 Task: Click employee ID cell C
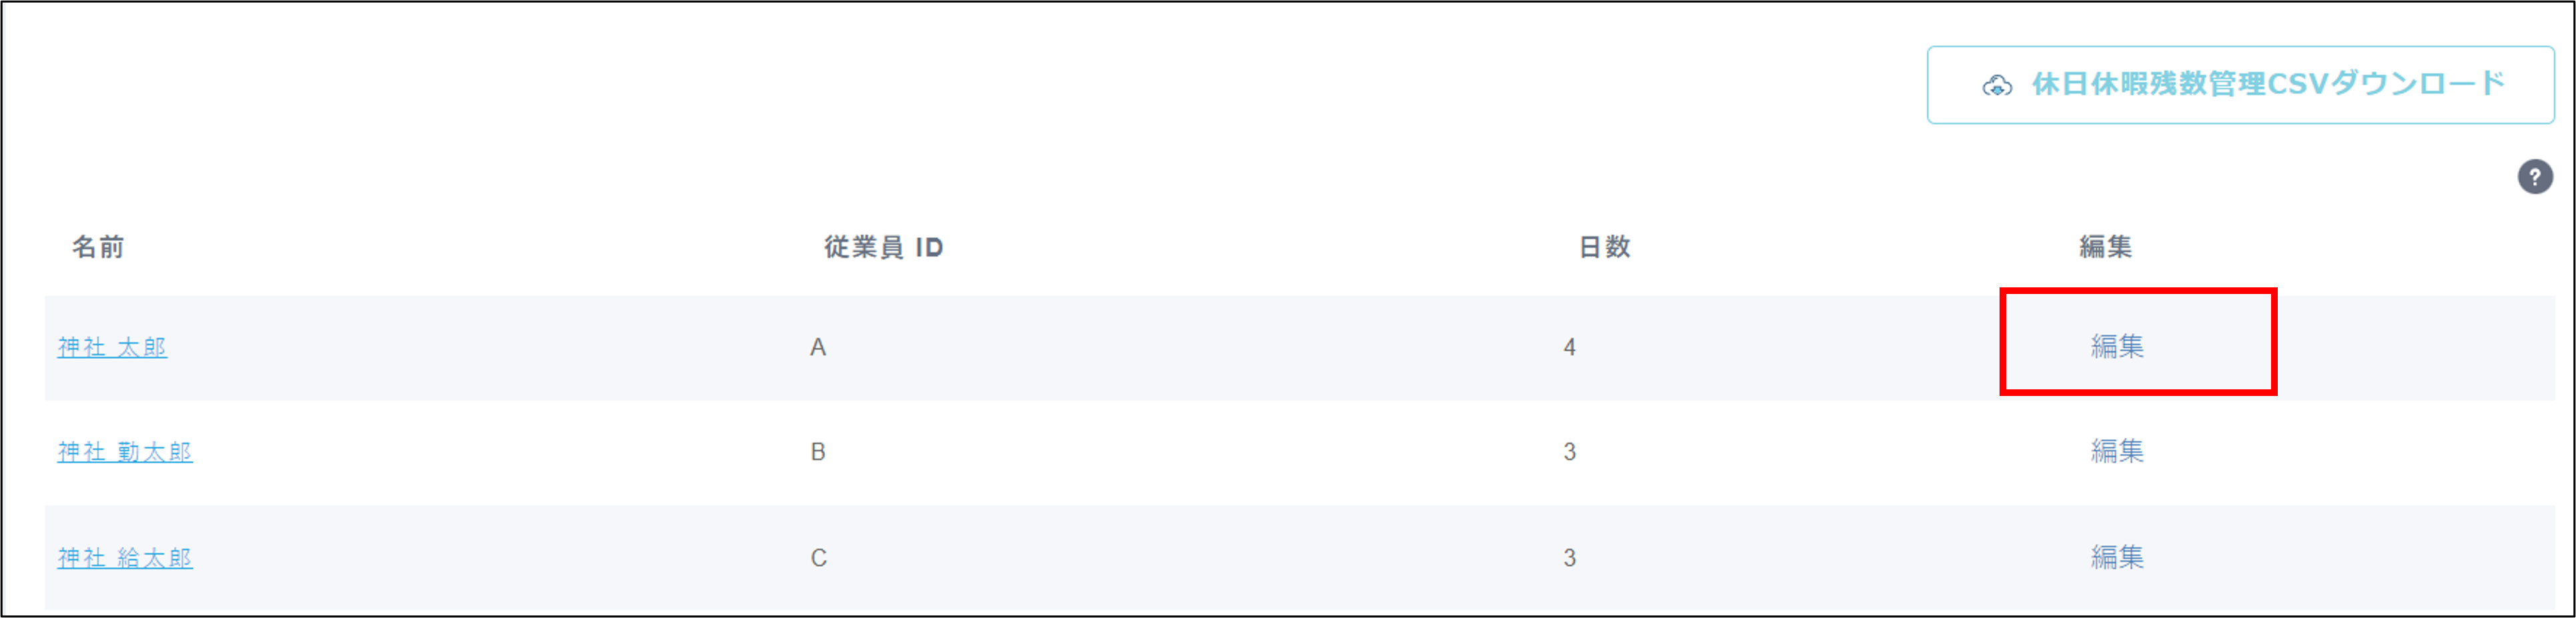point(818,558)
